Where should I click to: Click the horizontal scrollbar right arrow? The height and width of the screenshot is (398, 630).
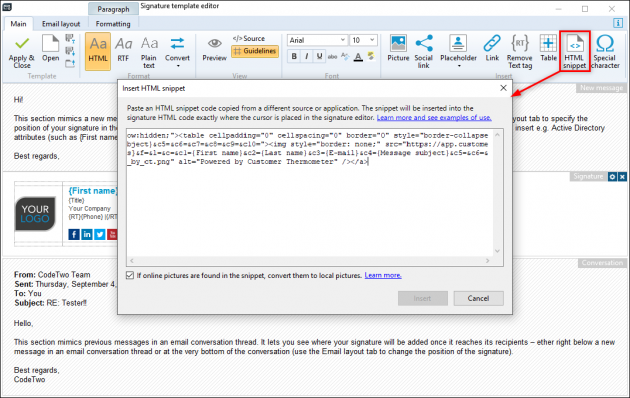point(488,261)
